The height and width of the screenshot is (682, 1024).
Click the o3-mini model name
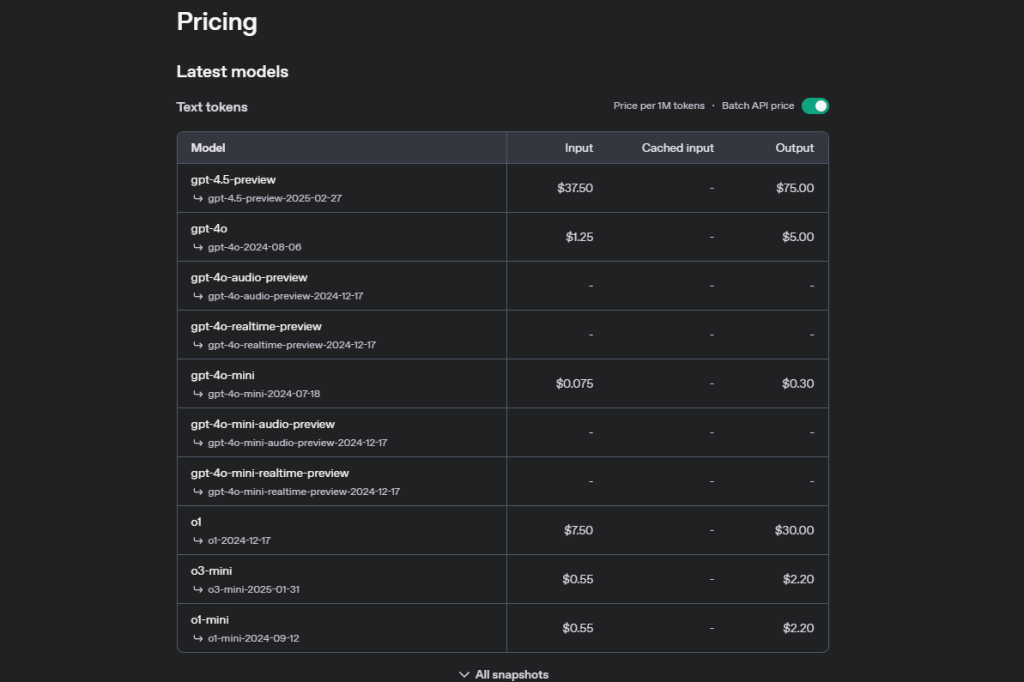click(210, 571)
